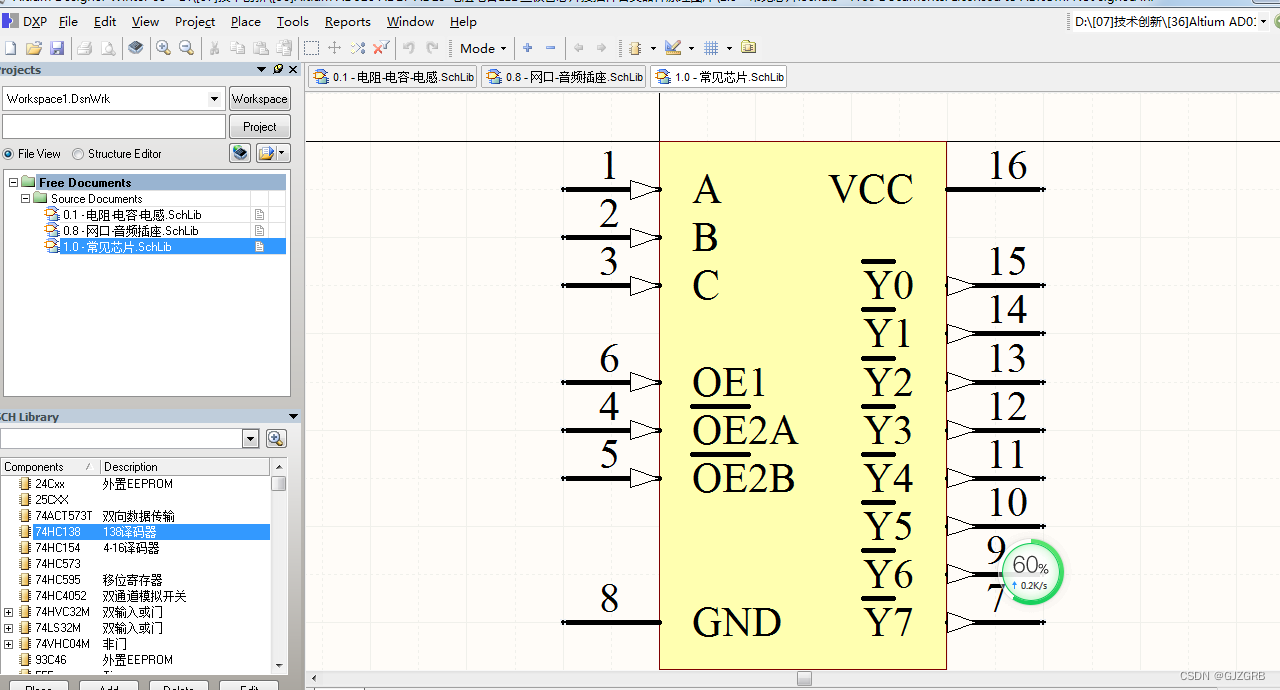
Task: Collapse the Source Documents tree node
Action: tap(27, 199)
